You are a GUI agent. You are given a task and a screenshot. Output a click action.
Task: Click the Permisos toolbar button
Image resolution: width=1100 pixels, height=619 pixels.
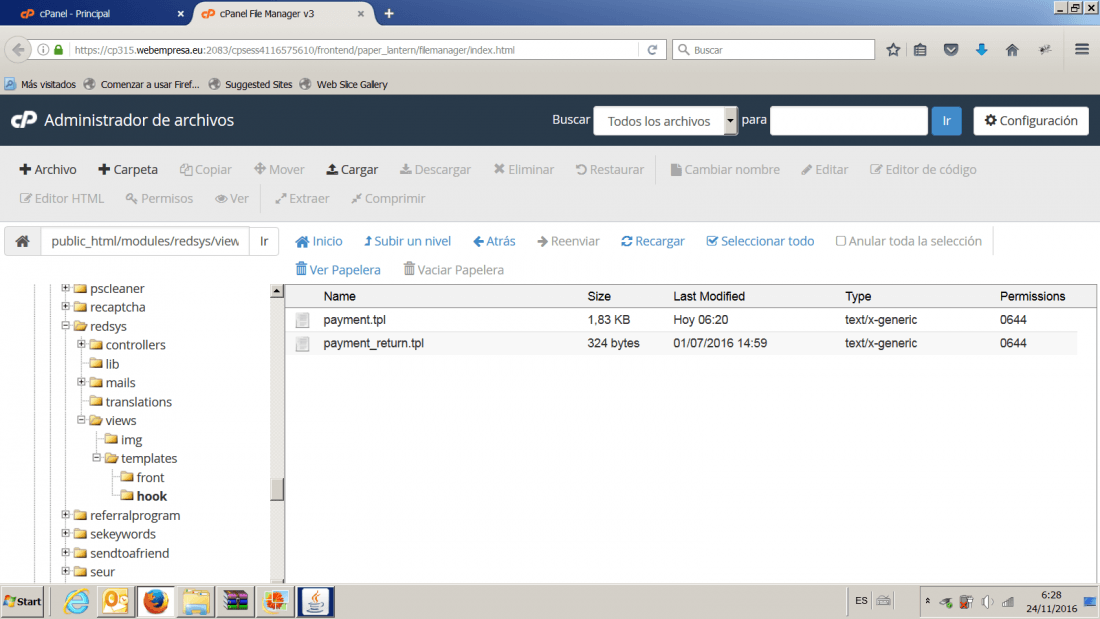(x=159, y=198)
